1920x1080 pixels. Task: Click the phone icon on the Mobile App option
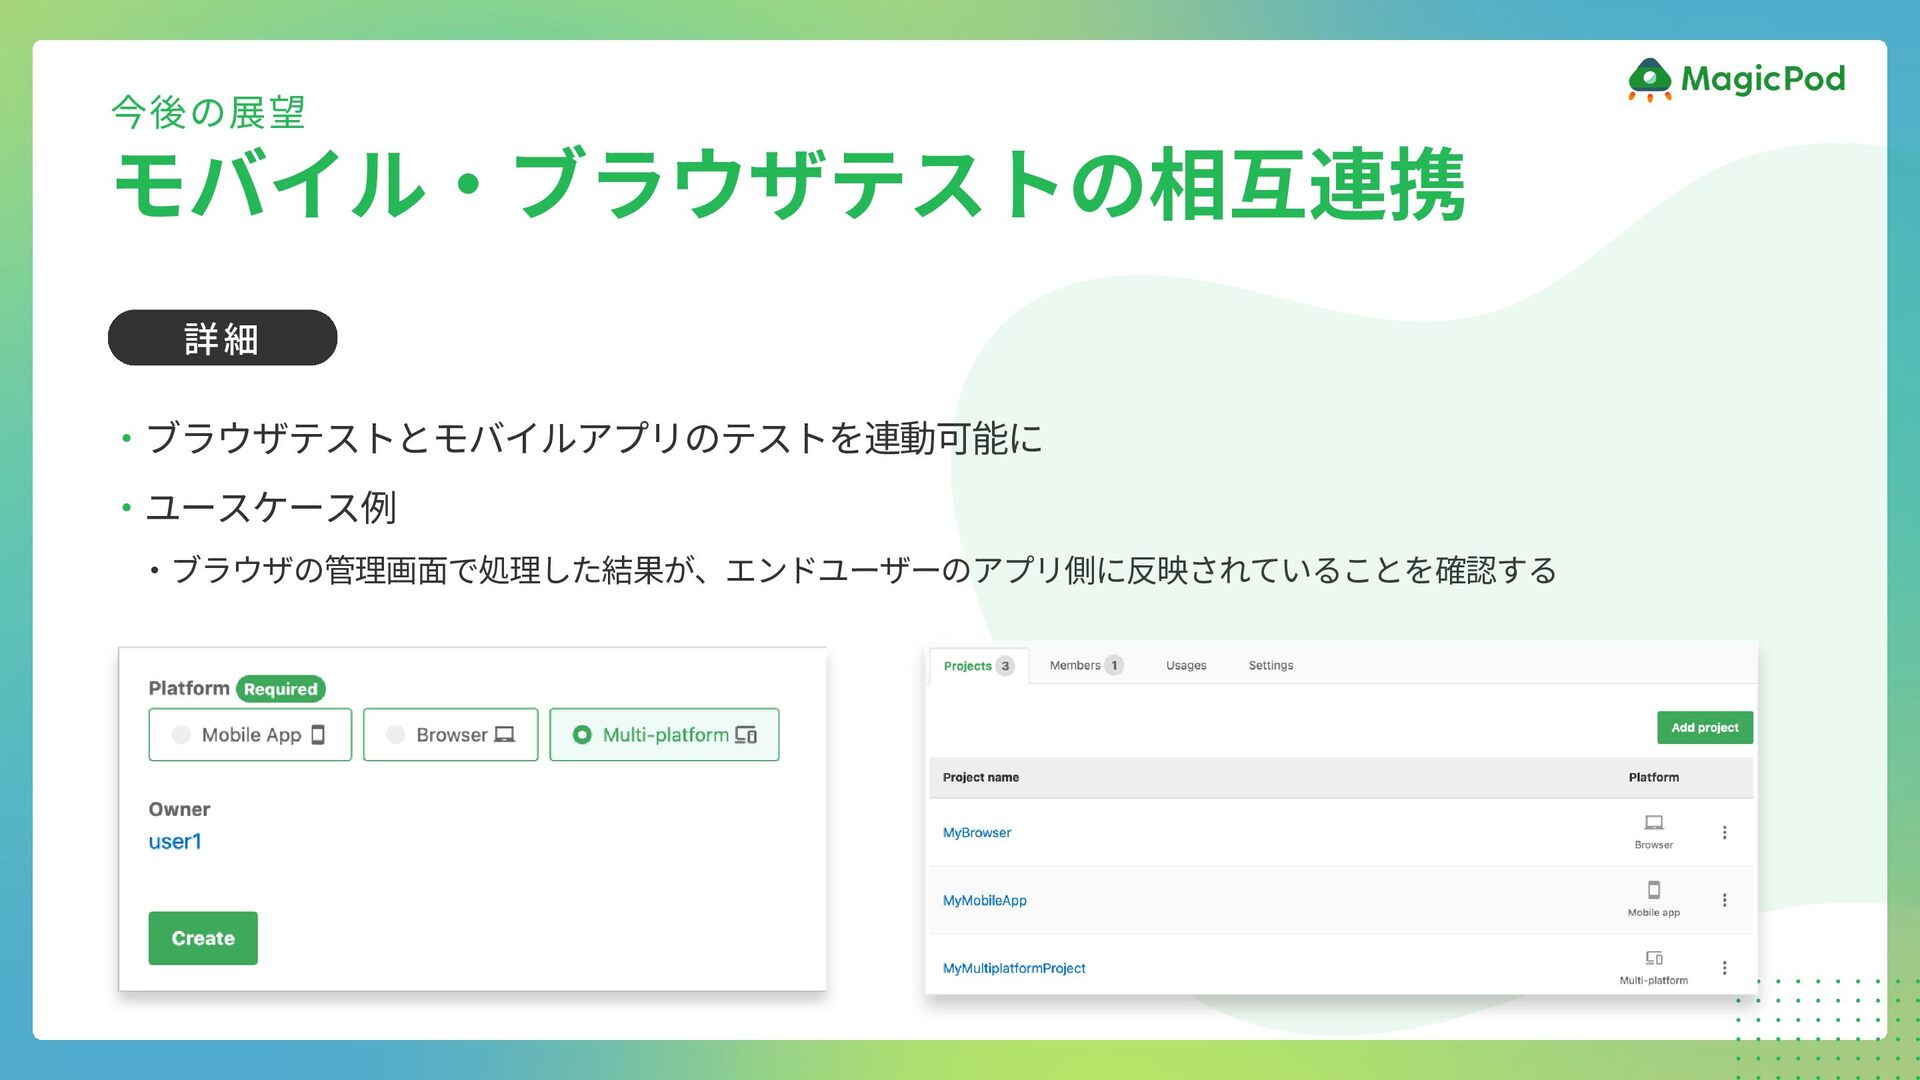[318, 735]
